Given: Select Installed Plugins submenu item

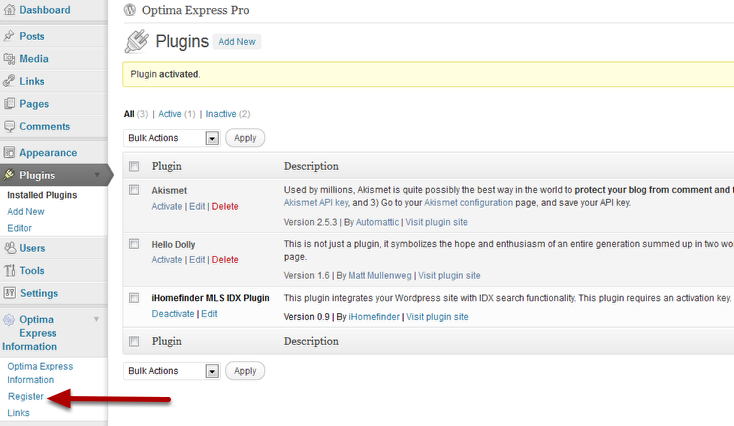Looking at the screenshot, I should click(42, 195).
